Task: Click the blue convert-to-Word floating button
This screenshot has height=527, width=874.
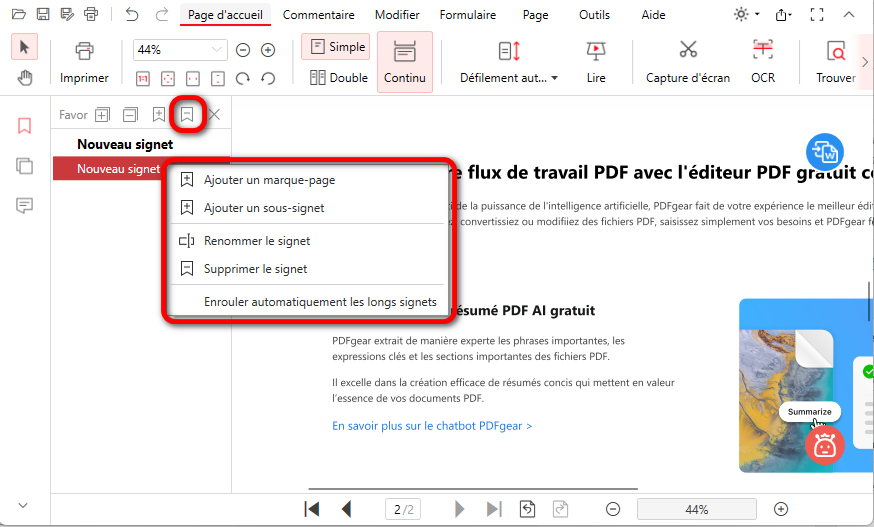Action: click(824, 152)
